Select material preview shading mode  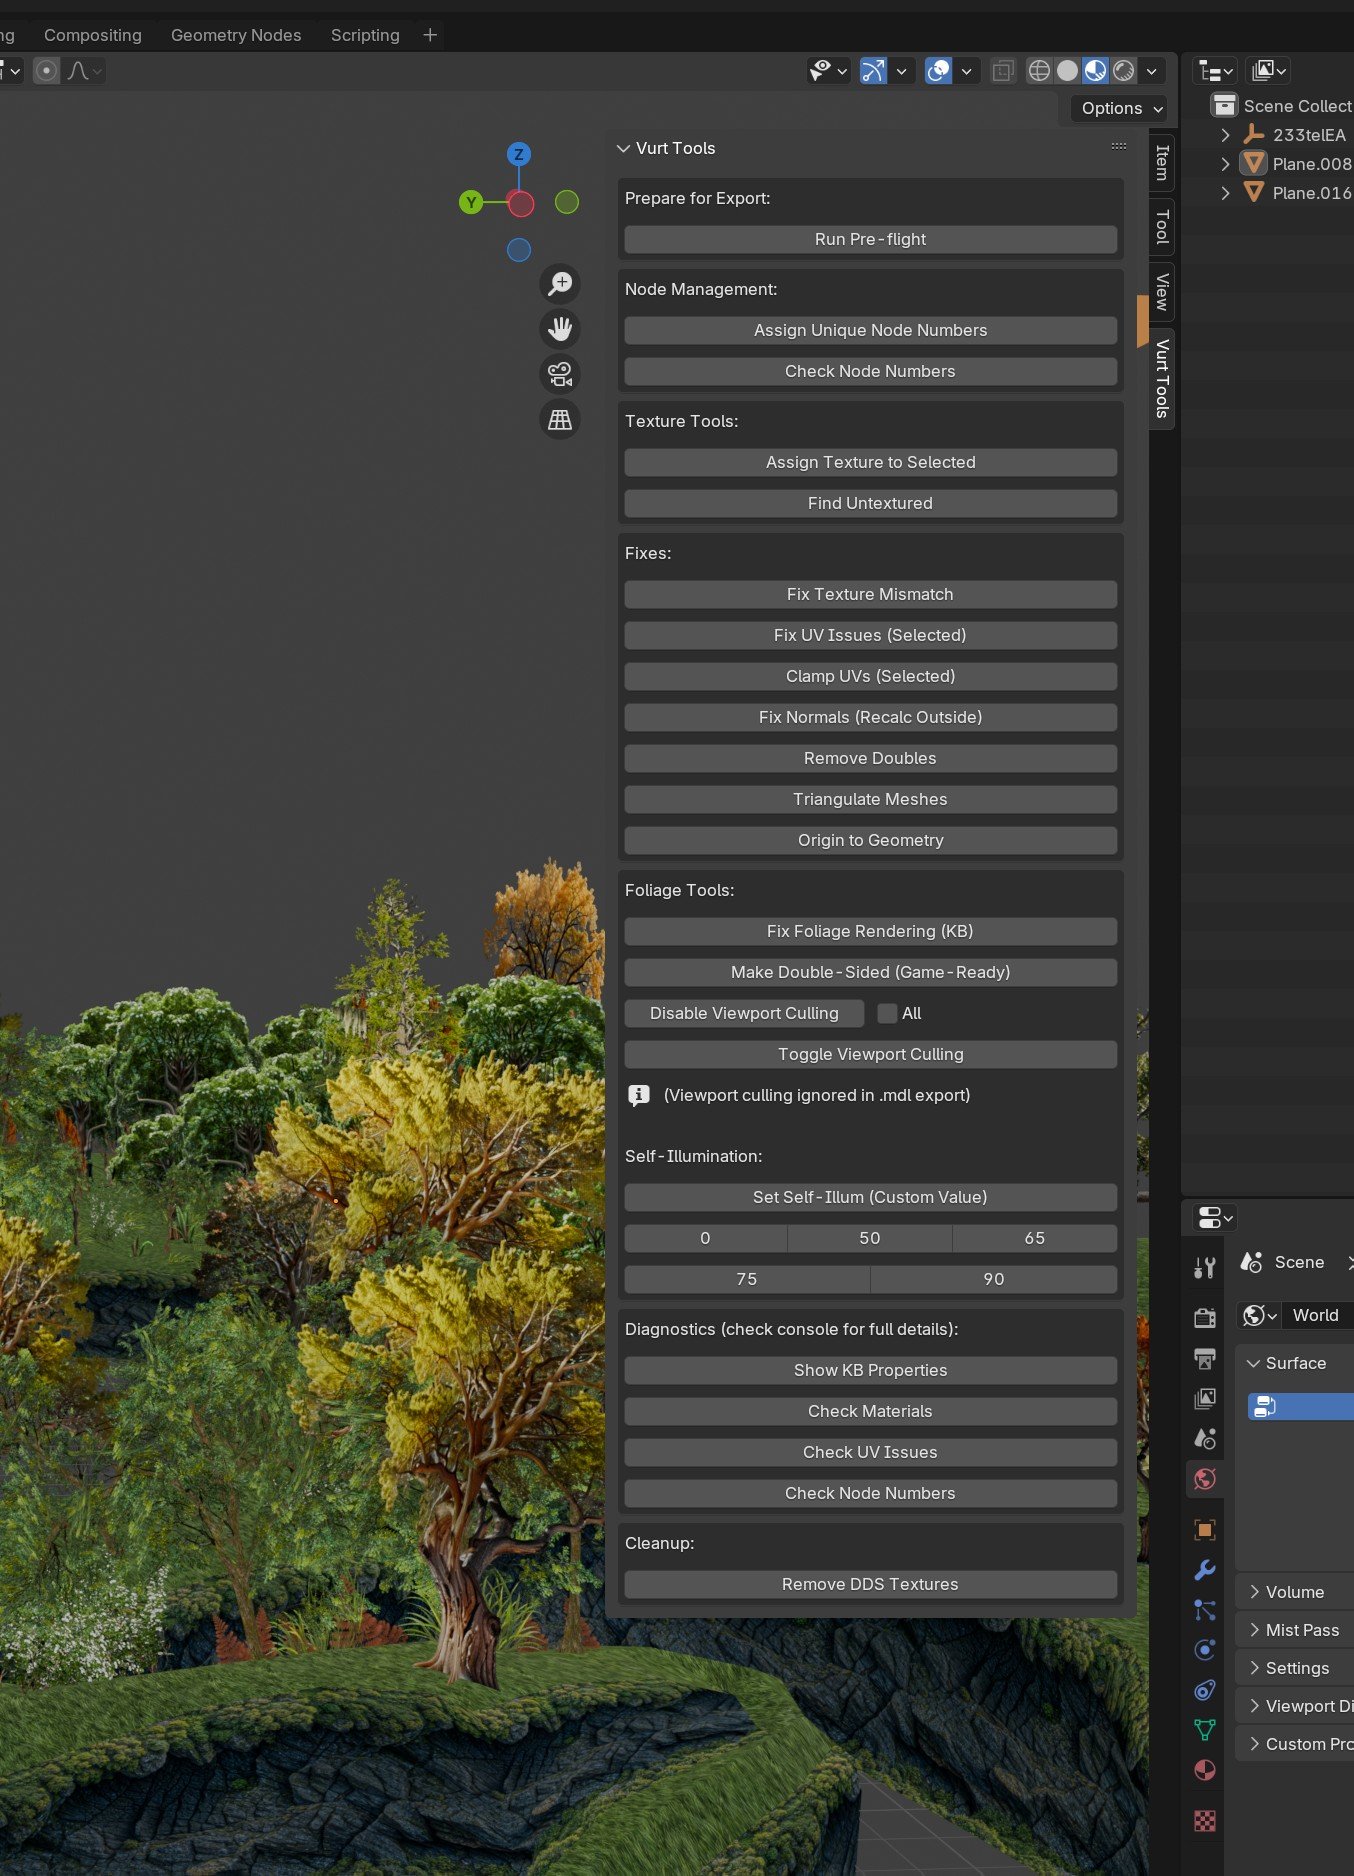tap(1096, 71)
